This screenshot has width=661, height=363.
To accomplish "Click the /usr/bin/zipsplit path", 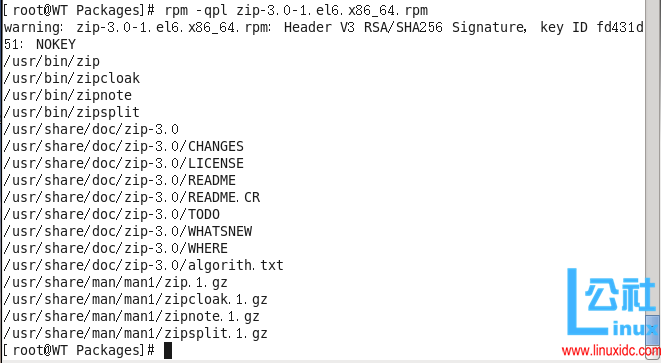I will point(72,112).
